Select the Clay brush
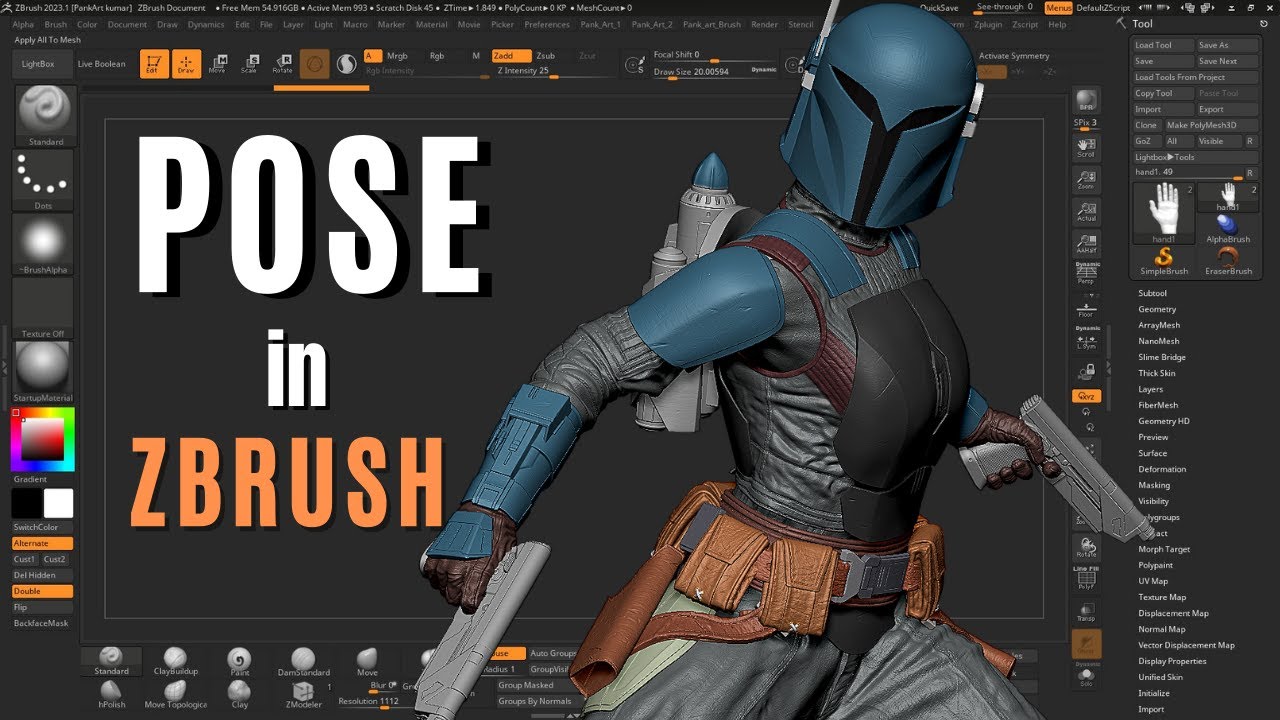 coord(240,694)
